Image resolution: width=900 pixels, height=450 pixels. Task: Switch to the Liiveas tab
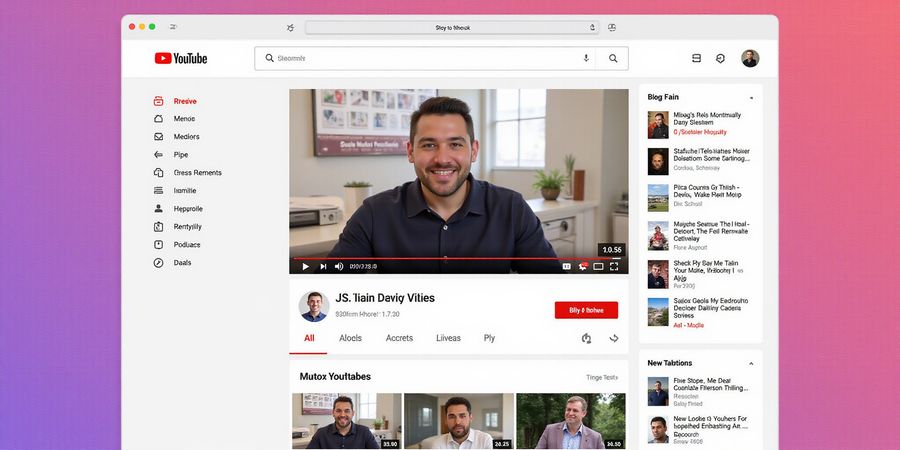click(x=448, y=338)
